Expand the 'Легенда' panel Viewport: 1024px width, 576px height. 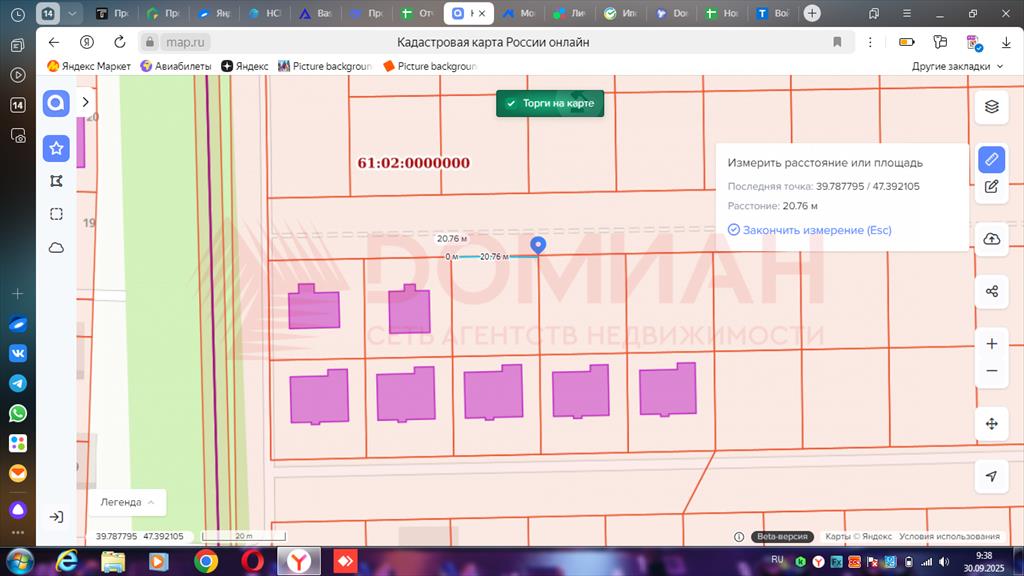(x=127, y=502)
